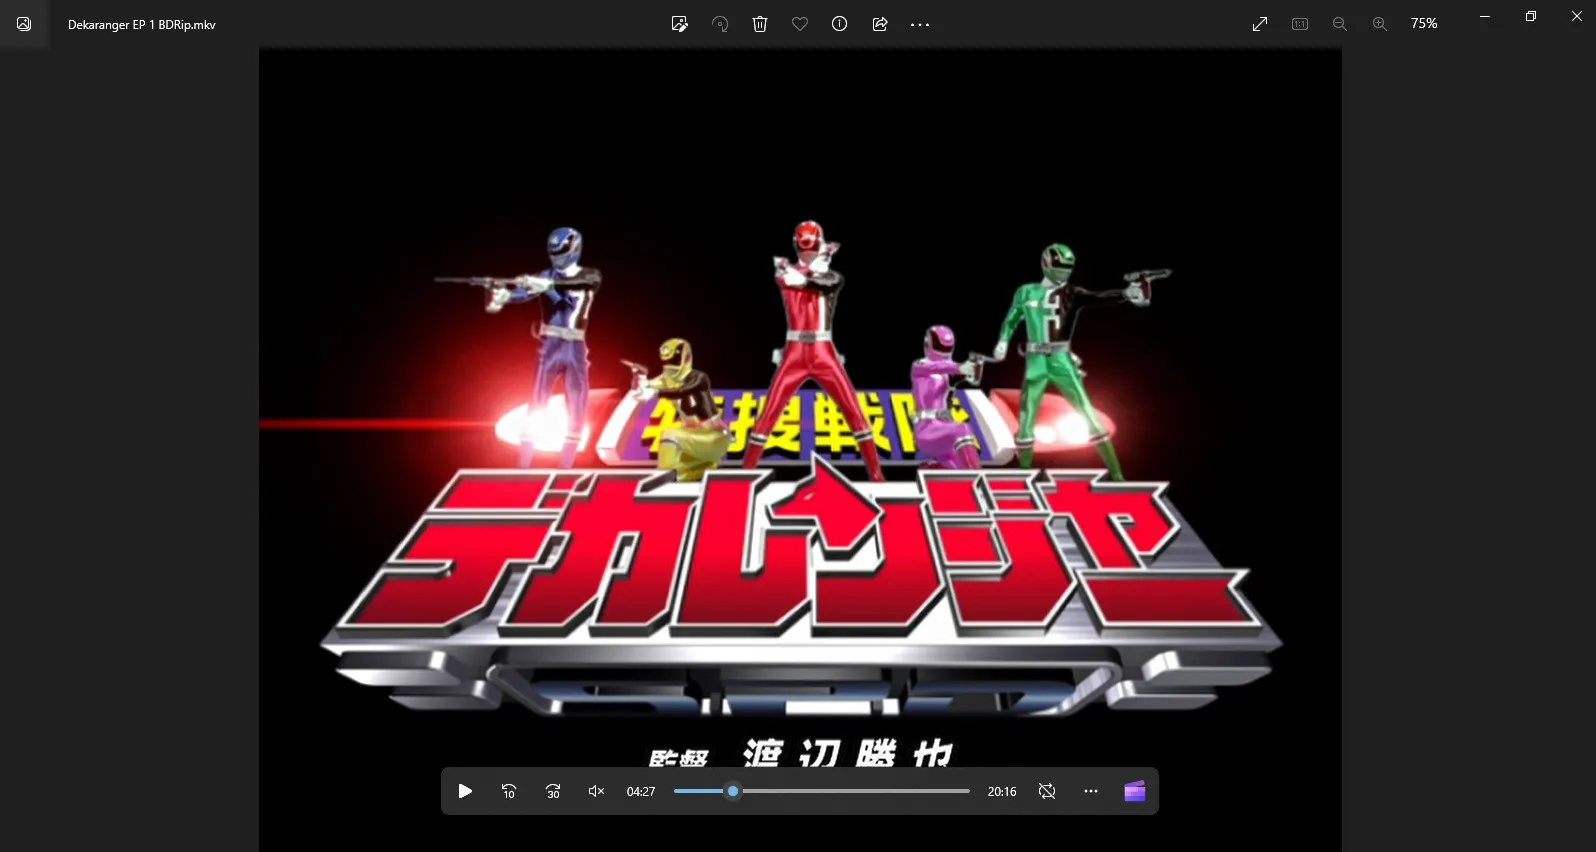The width and height of the screenshot is (1596, 852).
Task: Show file info with the info icon
Action: 840,24
